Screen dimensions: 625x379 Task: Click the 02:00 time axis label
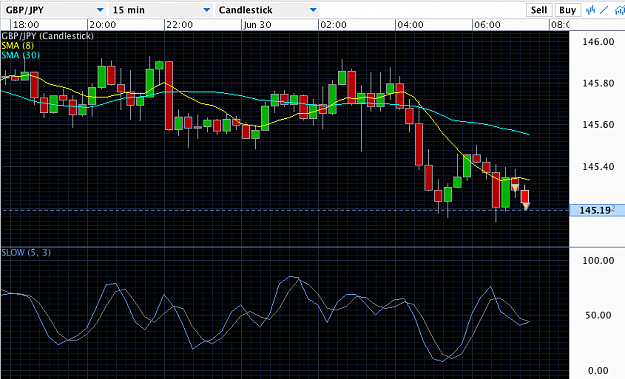(333, 25)
